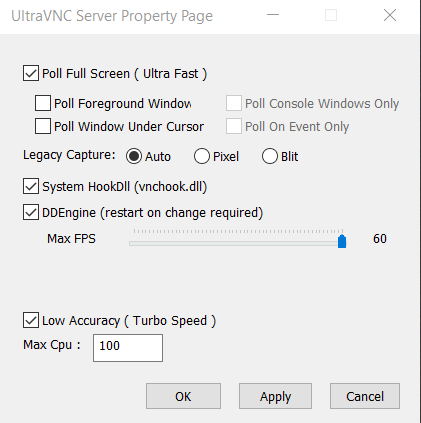Confirm settings with the OK button
Image resolution: width=421 pixels, height=423 pixels.
tap(183, 396)
